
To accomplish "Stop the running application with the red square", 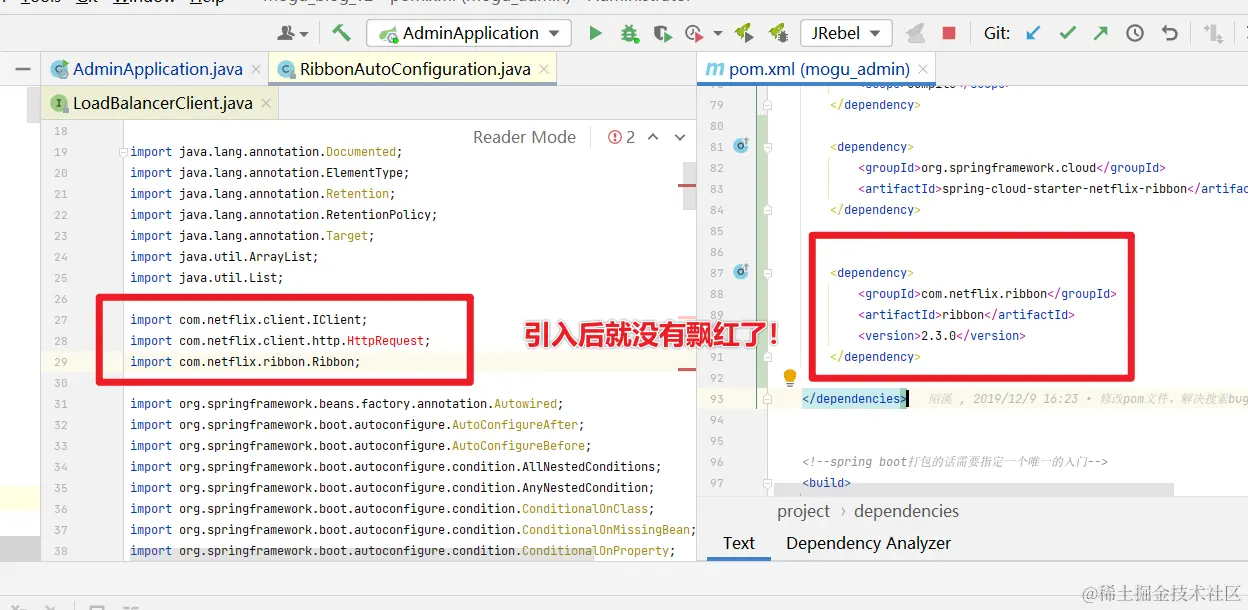I will 949,33.
